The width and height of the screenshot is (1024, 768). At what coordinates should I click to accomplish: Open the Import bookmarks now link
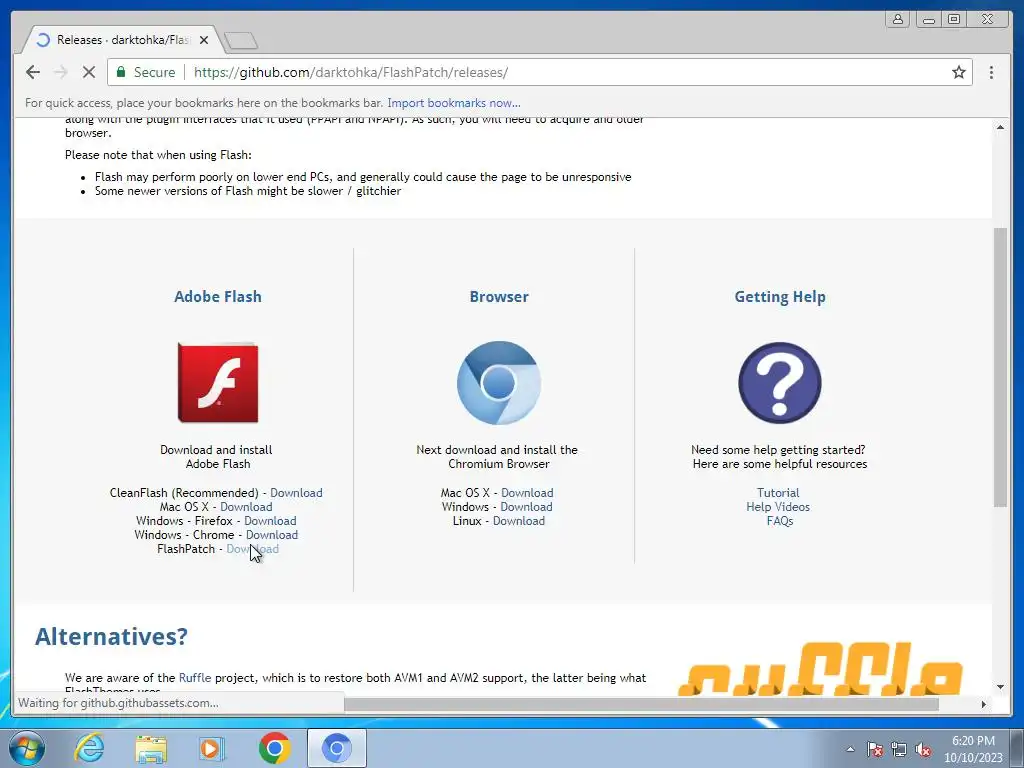pos(454,103)
